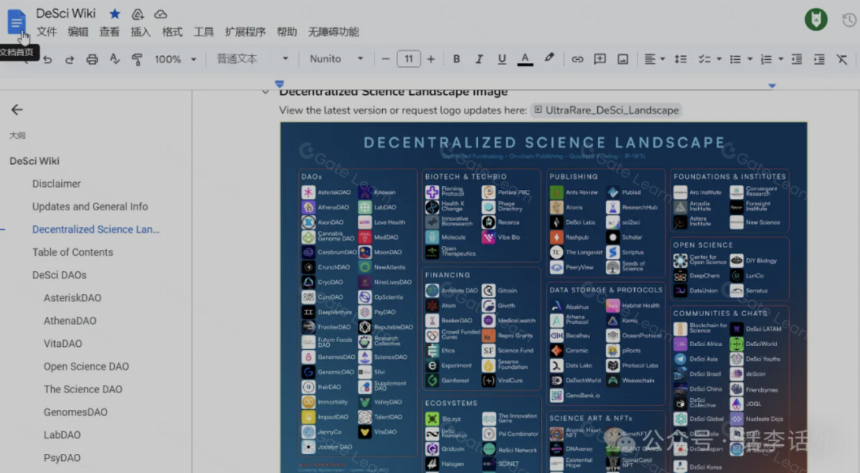
Task: Open the 无障碍功能 menu
Action: tap(333, 32)
